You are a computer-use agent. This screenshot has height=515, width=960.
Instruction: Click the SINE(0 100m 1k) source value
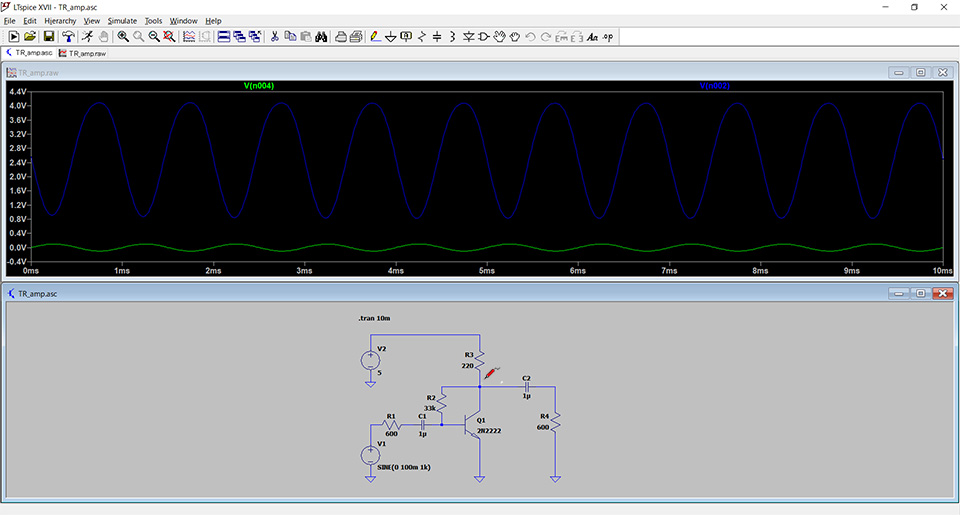[404, 467]
